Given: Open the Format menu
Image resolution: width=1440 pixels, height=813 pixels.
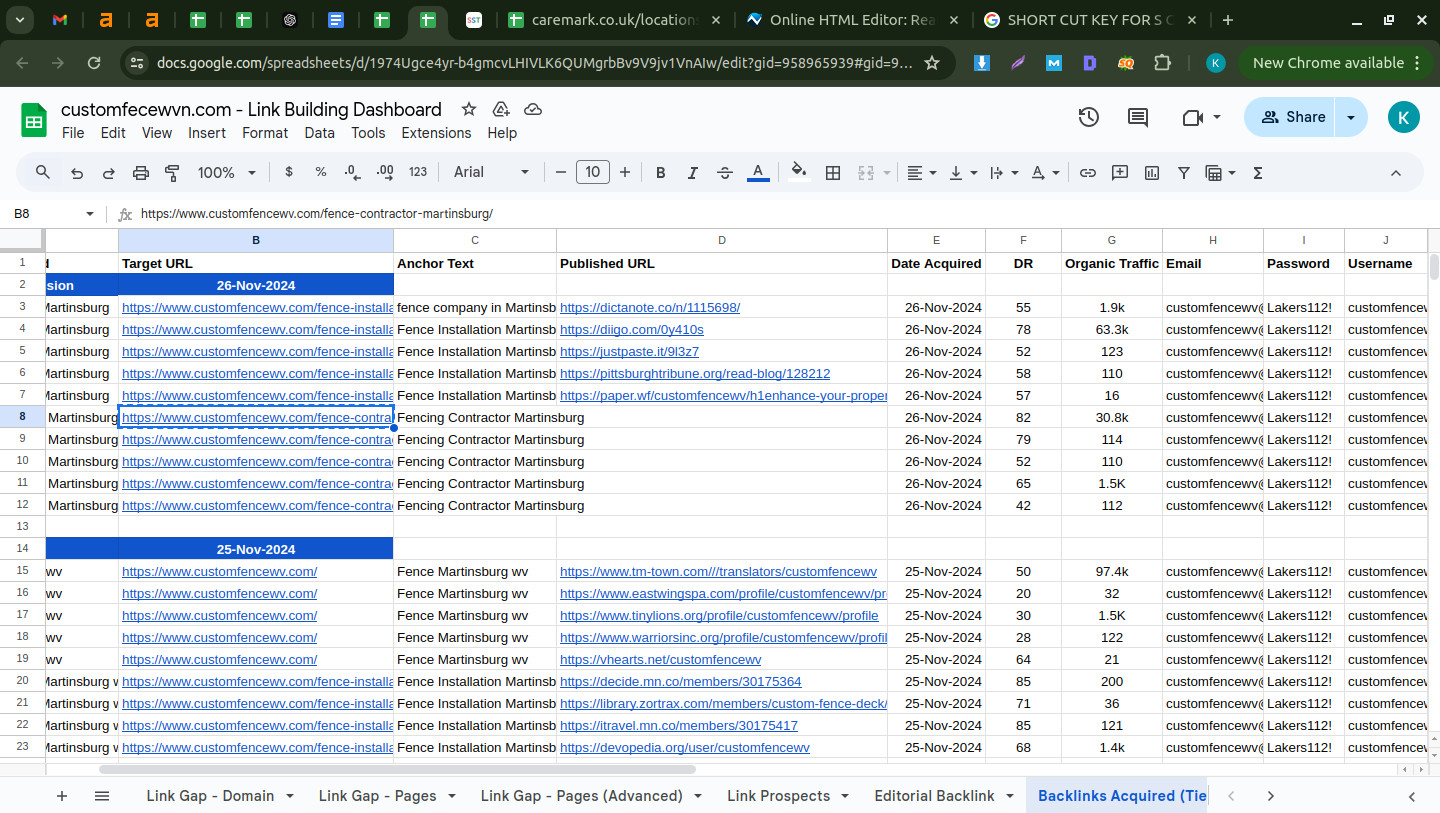Looking at the screenshot, I should (x=265, y=133).
